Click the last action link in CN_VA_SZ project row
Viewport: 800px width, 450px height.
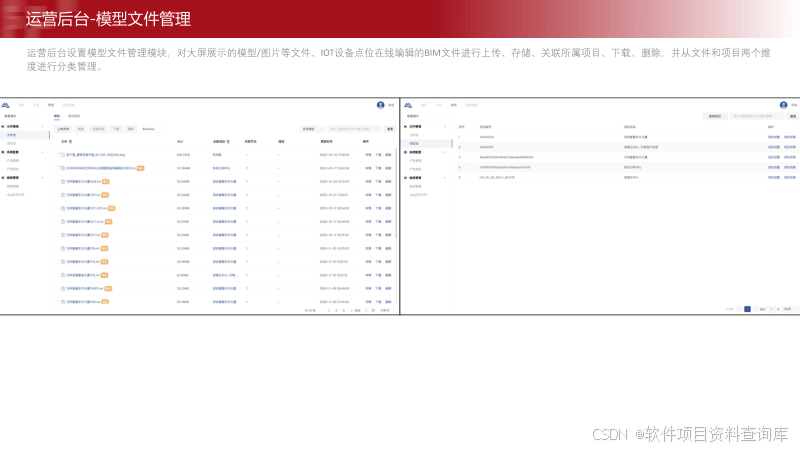click(x=790, y=178)
